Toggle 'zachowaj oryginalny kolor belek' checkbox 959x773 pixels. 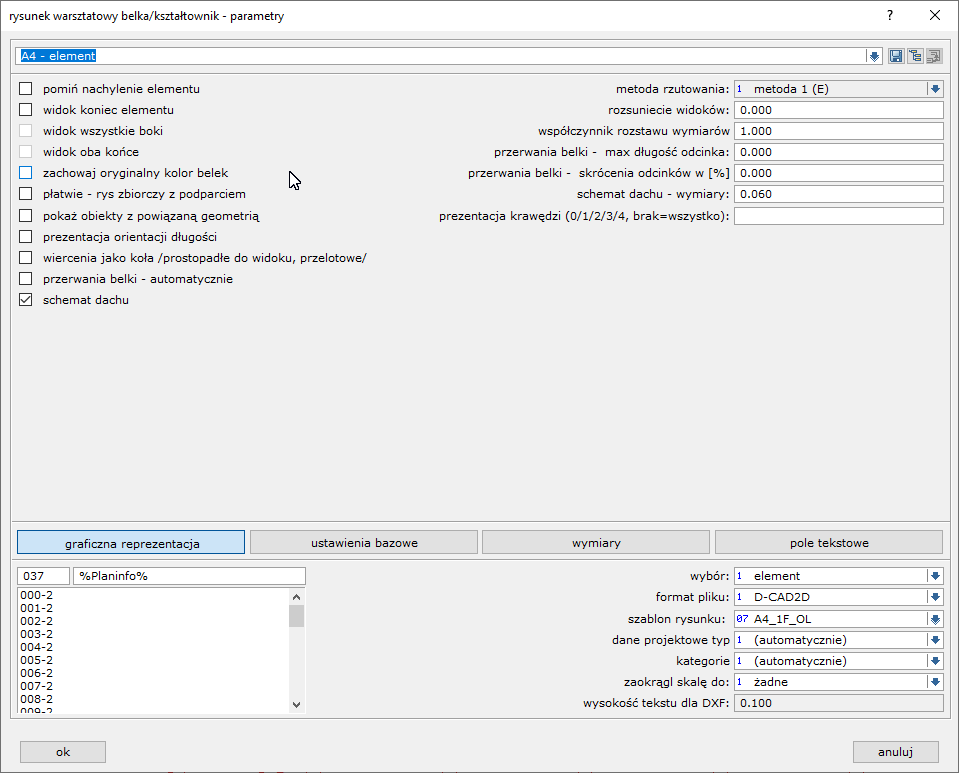click(26, 173)
